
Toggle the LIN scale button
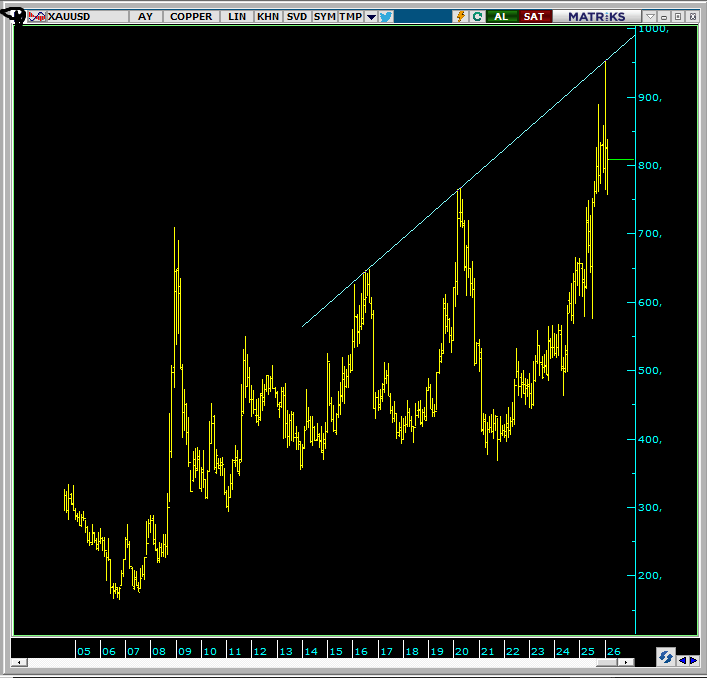[237, 17]
